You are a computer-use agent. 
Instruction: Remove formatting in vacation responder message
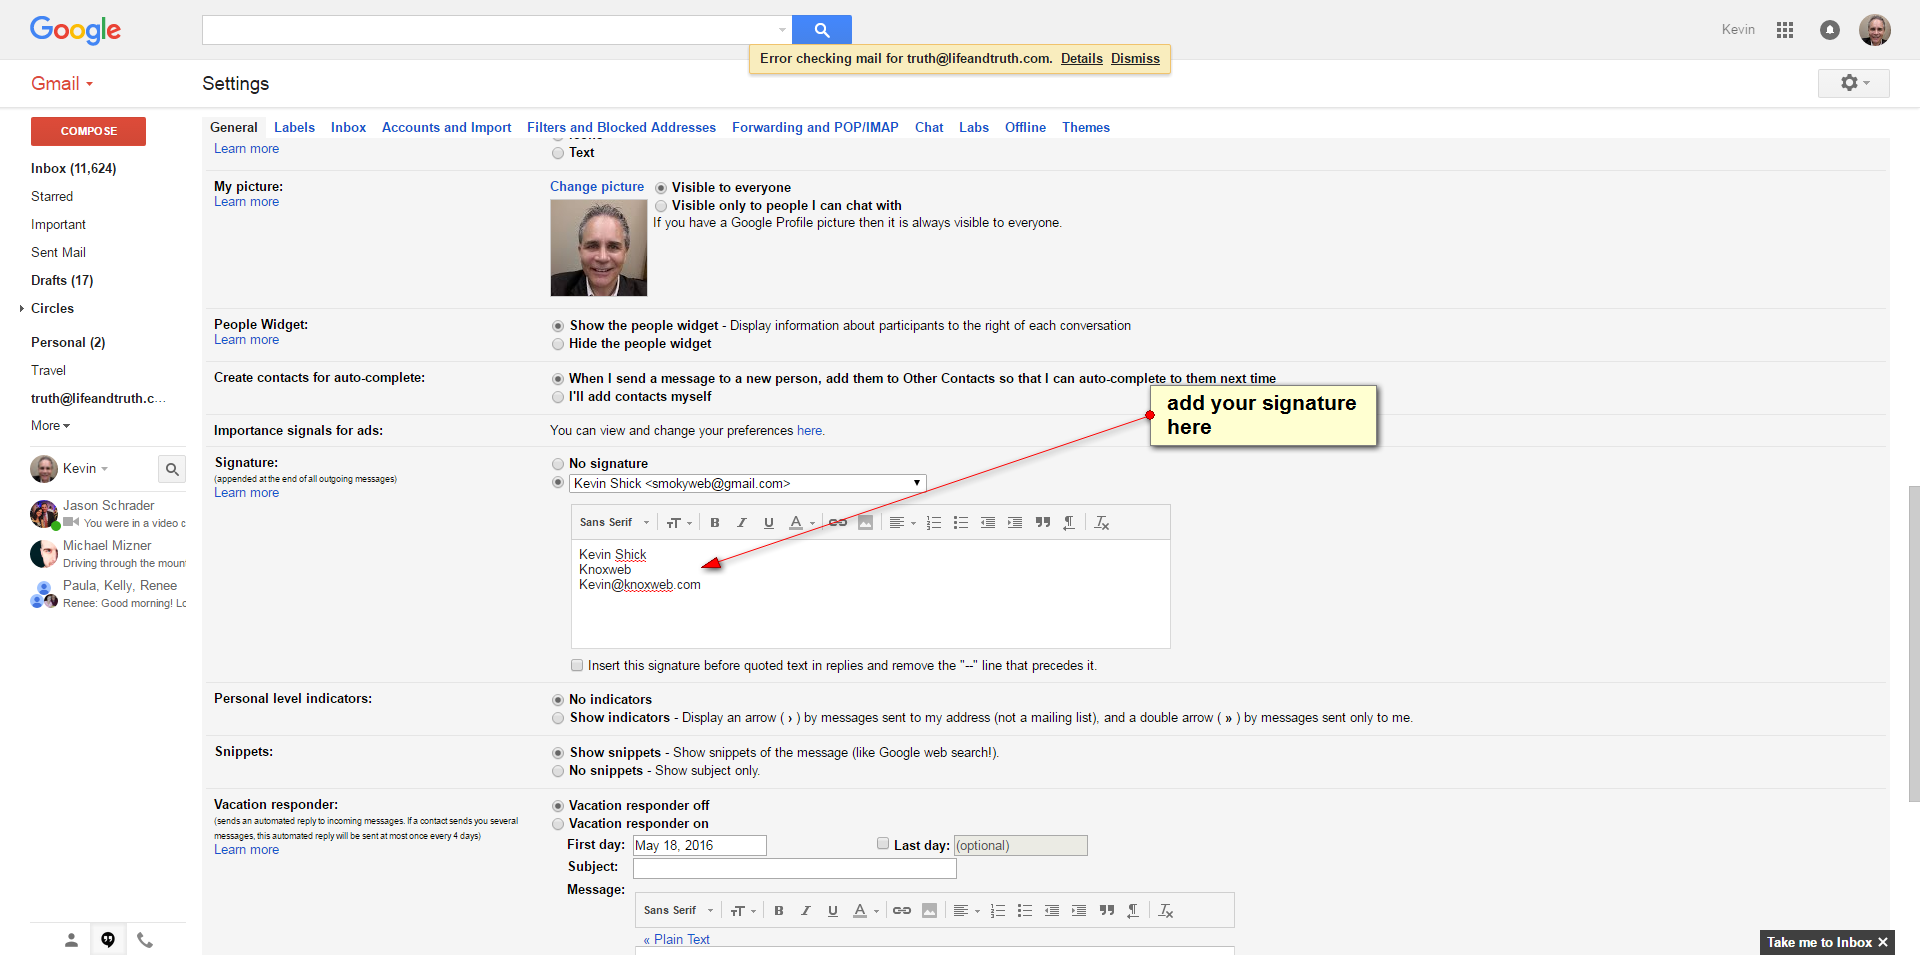(x=1166, y=910)
